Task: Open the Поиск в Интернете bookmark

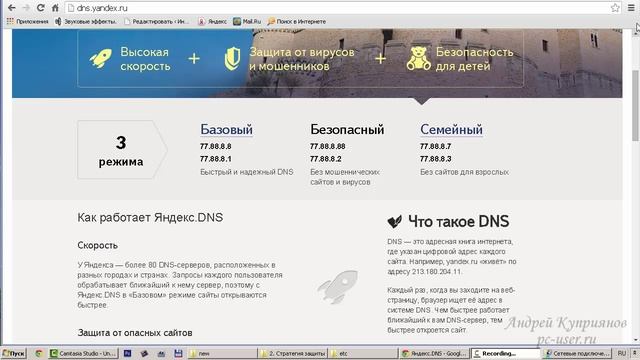Action: (297, 21)
